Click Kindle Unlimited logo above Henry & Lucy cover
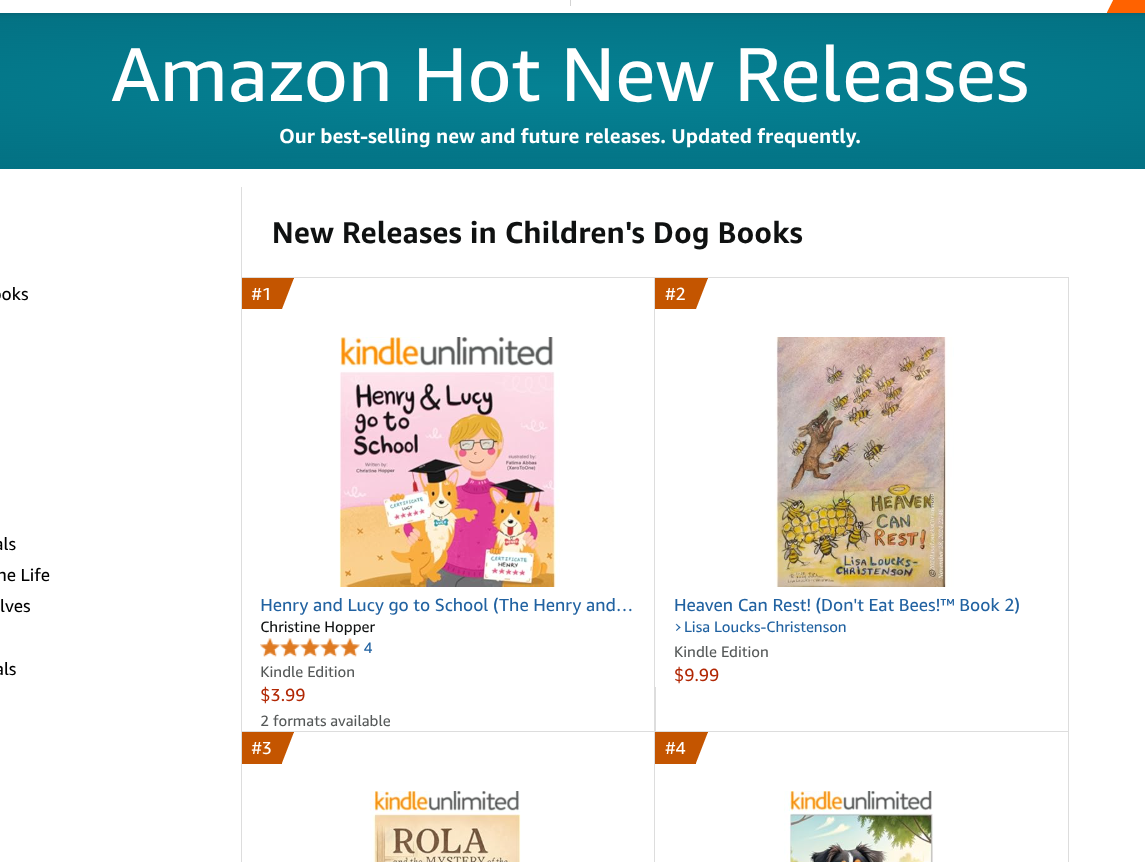The height and width of the screenshot is (862, 1145). [446, 352]
